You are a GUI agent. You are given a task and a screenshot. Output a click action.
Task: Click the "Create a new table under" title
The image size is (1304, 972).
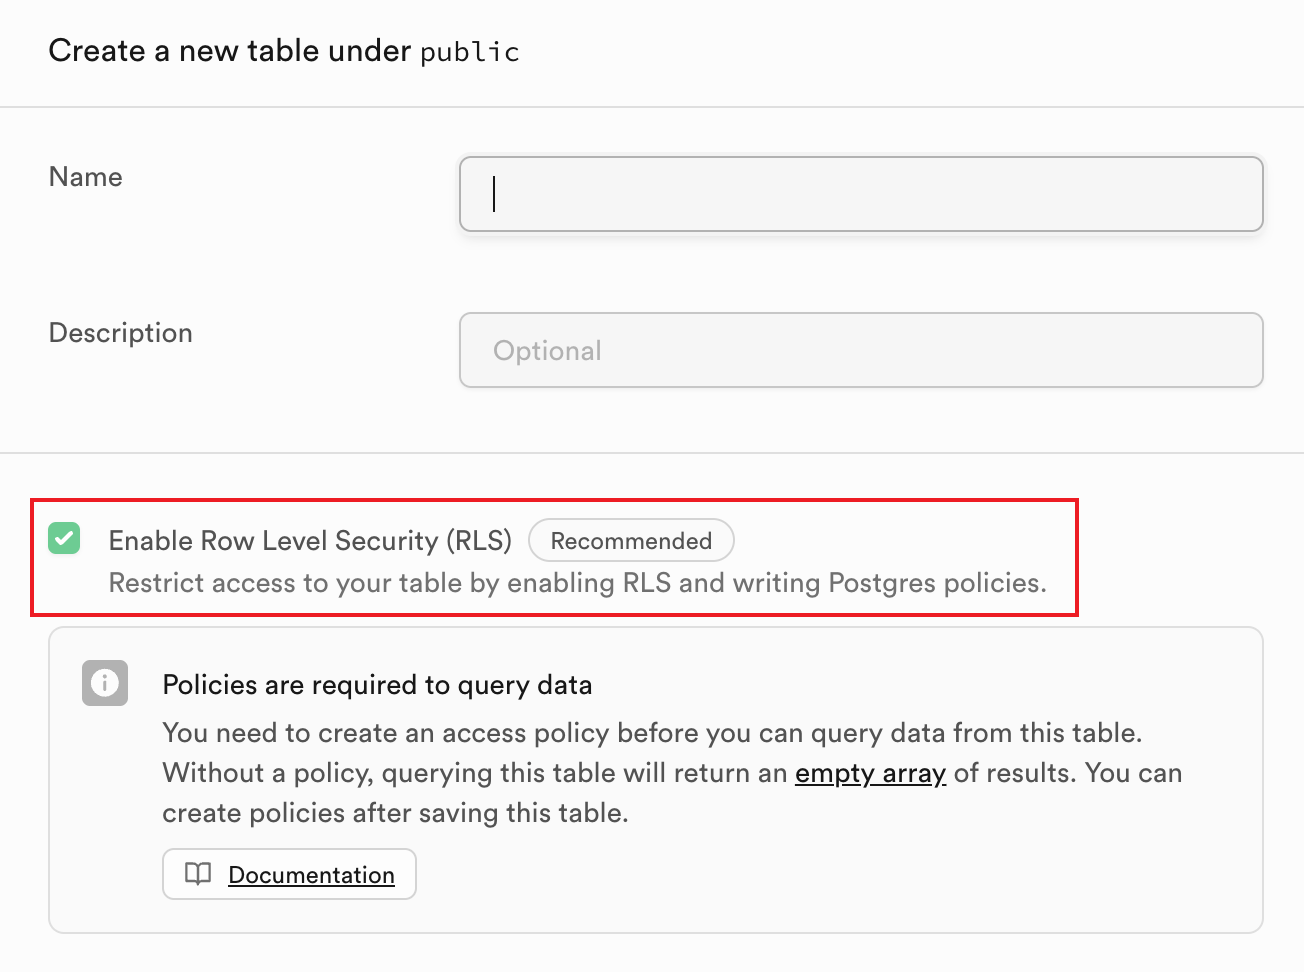coord(229,51)
